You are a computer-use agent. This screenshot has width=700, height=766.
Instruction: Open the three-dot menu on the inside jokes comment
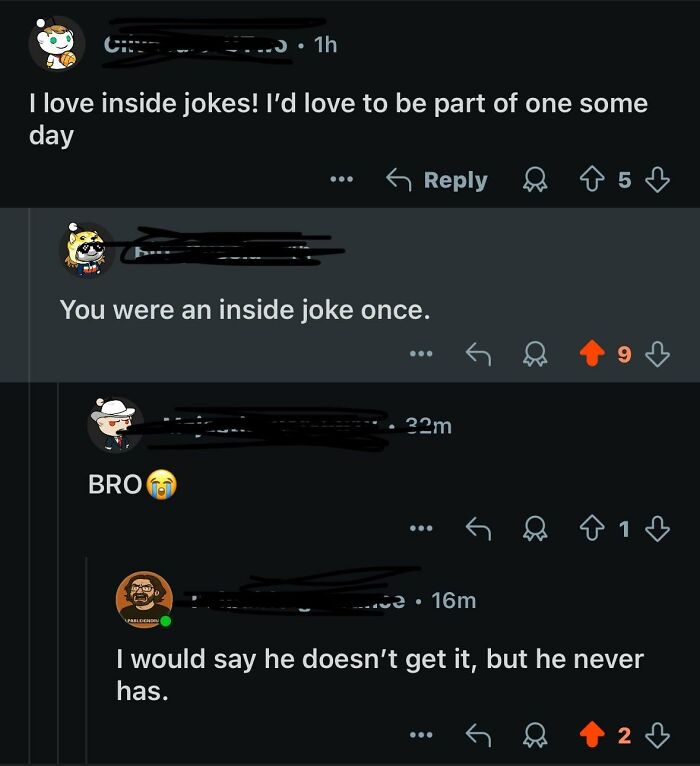coord(341,180)
